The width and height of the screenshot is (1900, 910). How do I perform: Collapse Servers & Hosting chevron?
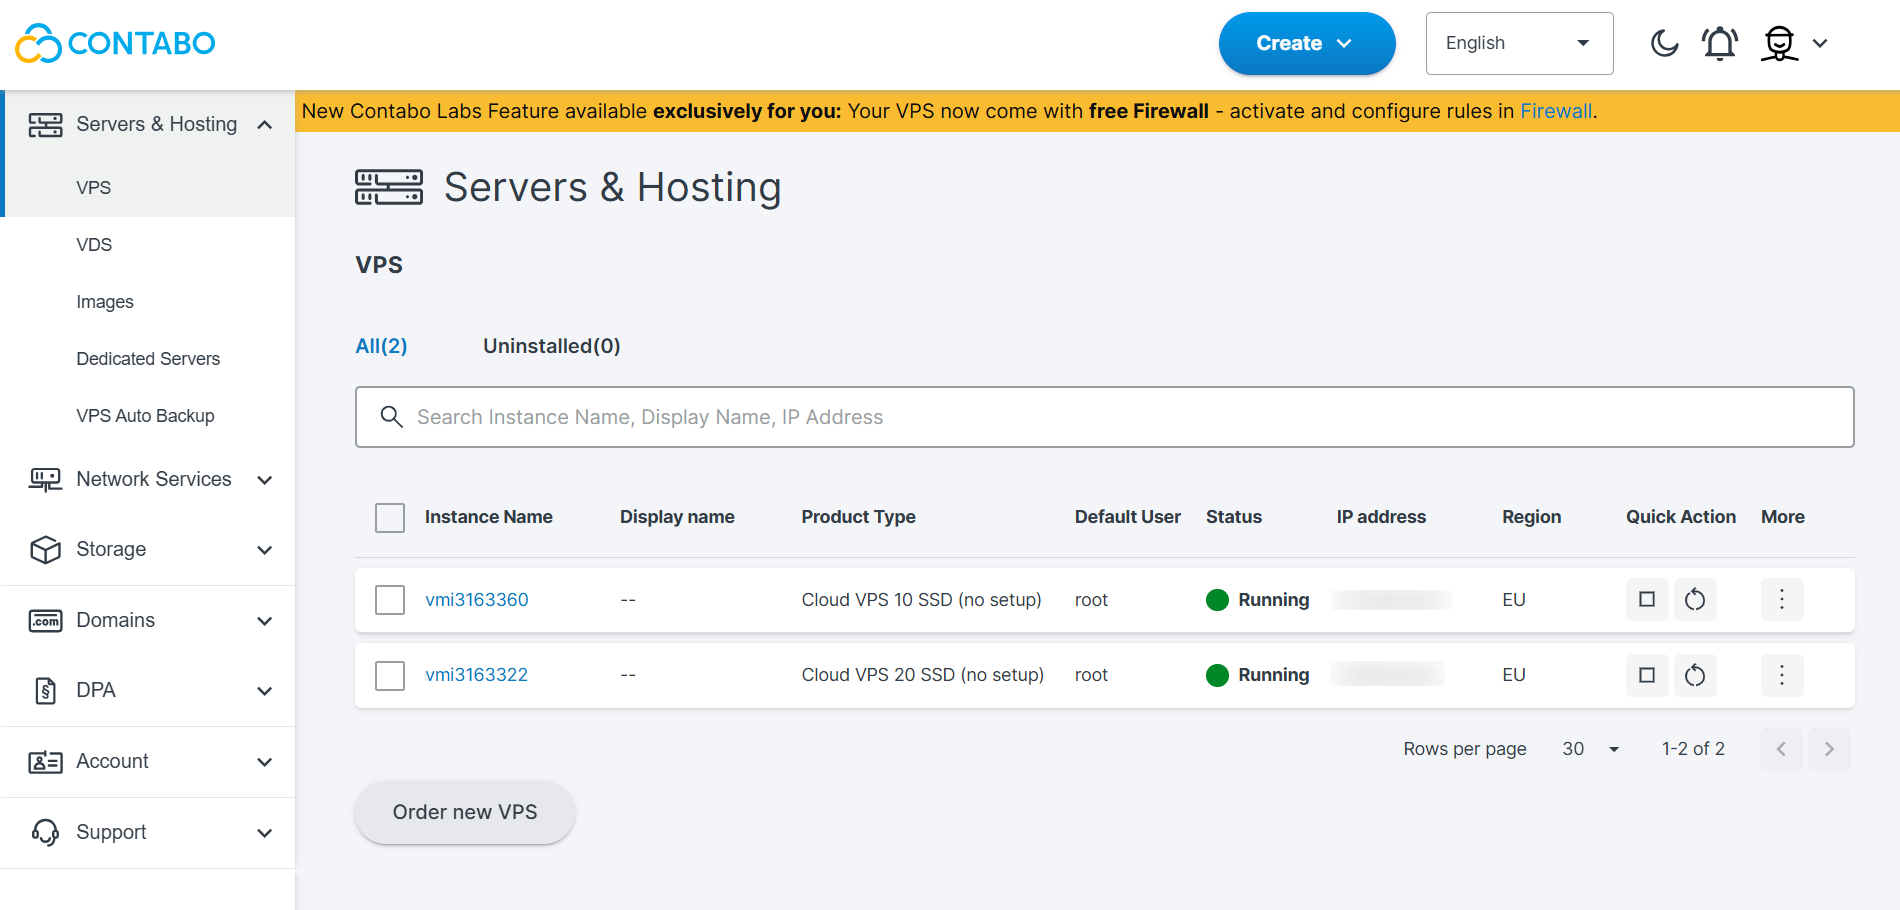point(265,125)
